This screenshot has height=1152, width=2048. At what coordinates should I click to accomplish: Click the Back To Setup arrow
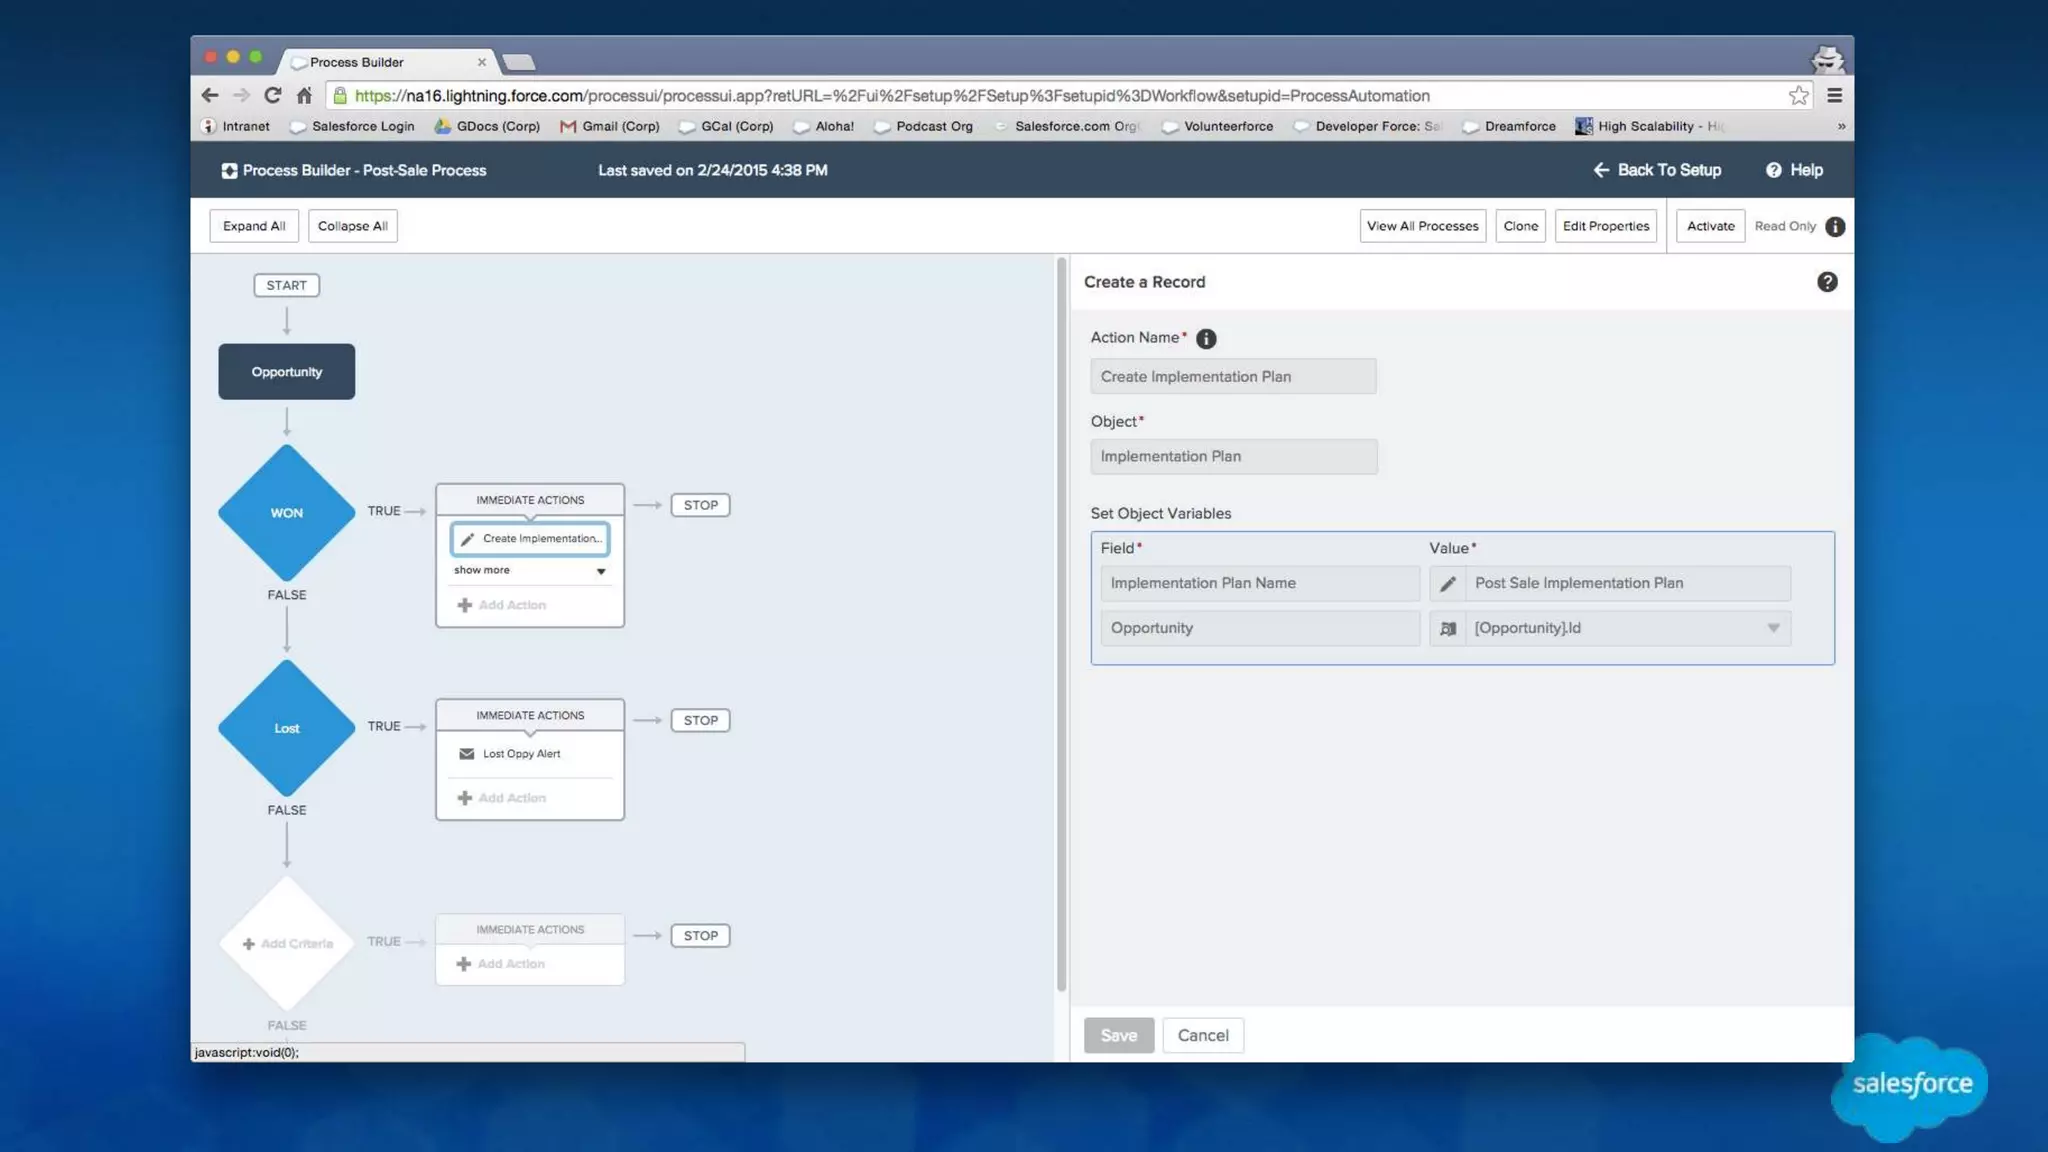tap(1601, 170)
